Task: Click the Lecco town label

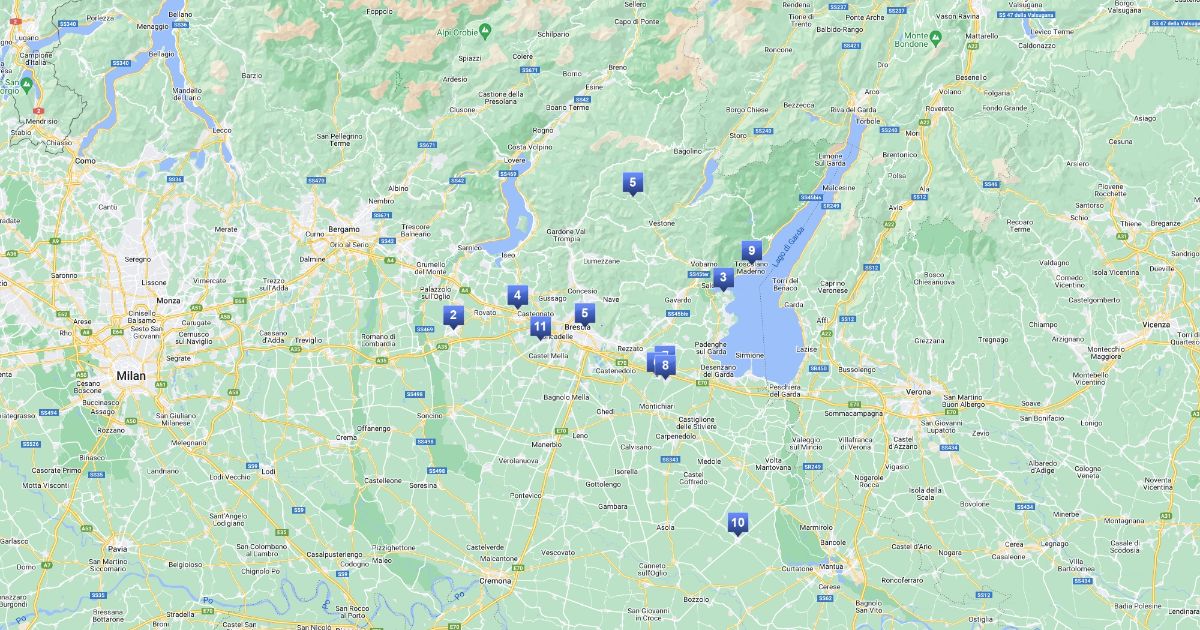Action: click(x=222, y=130)
